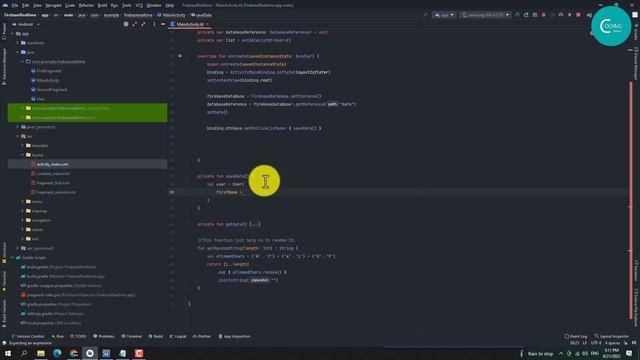The height and width of the screenshot is (360, 640).
Task: Click after 'firstName =' in the code editor
Action: pos(243,192)
